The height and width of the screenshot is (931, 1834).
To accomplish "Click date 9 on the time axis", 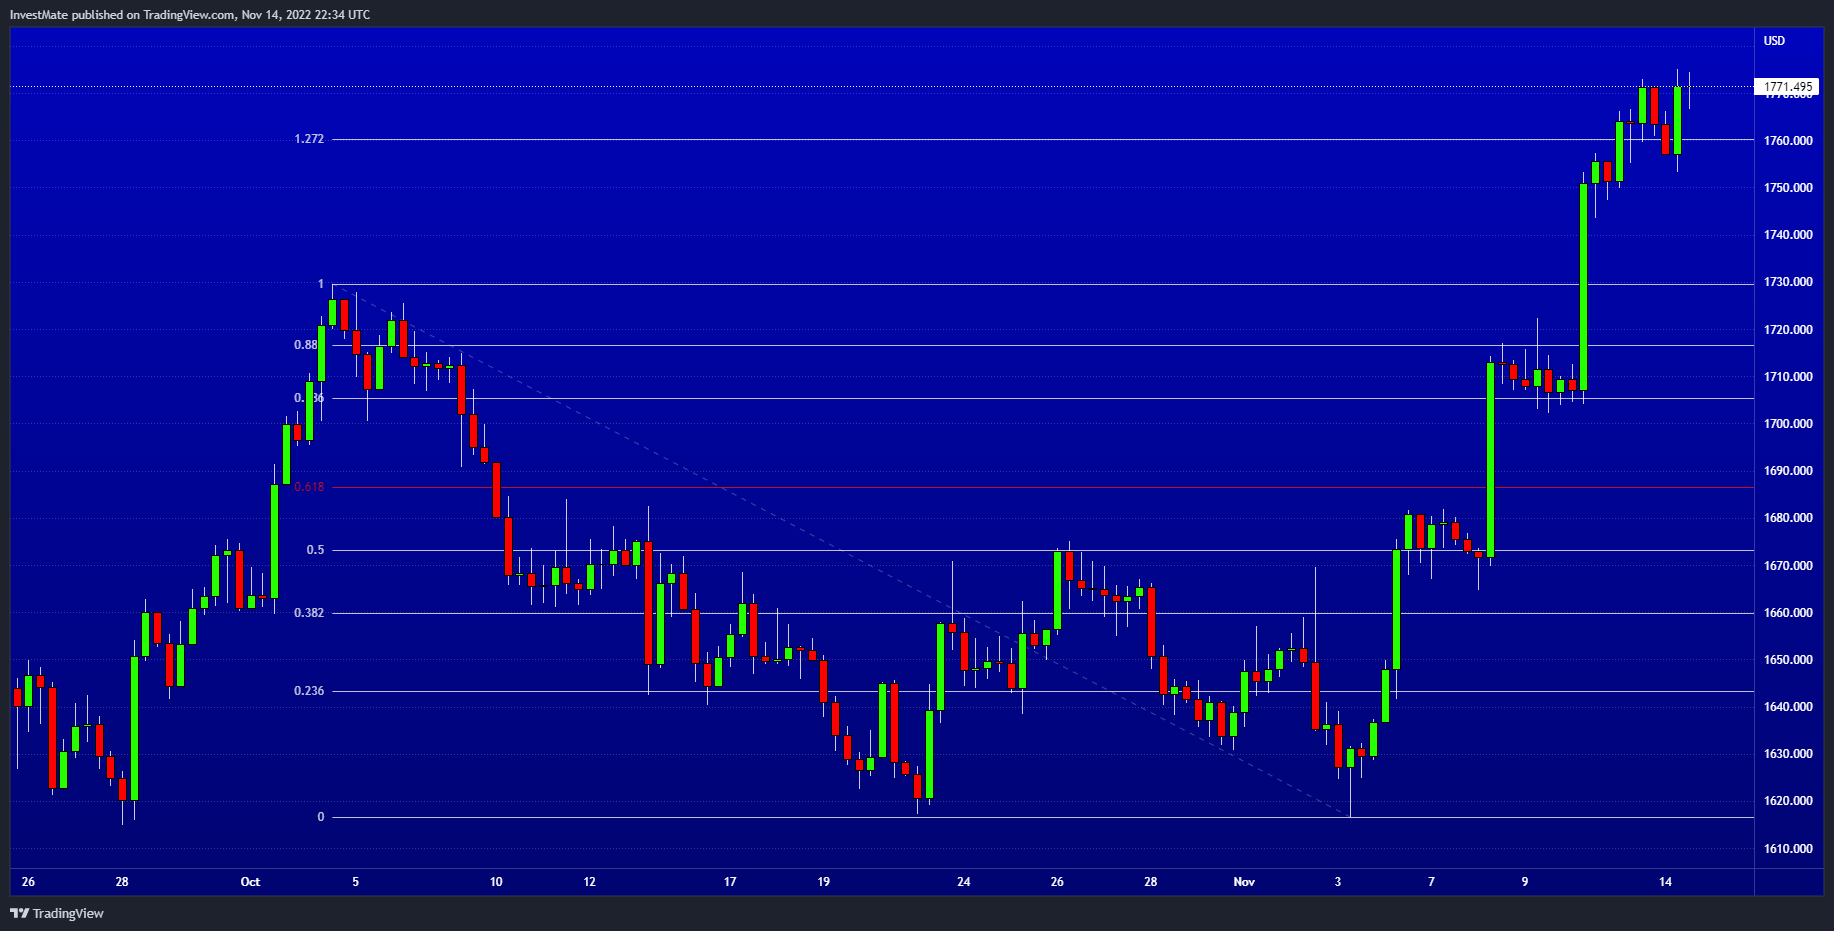I will (x=1525, y=882).
